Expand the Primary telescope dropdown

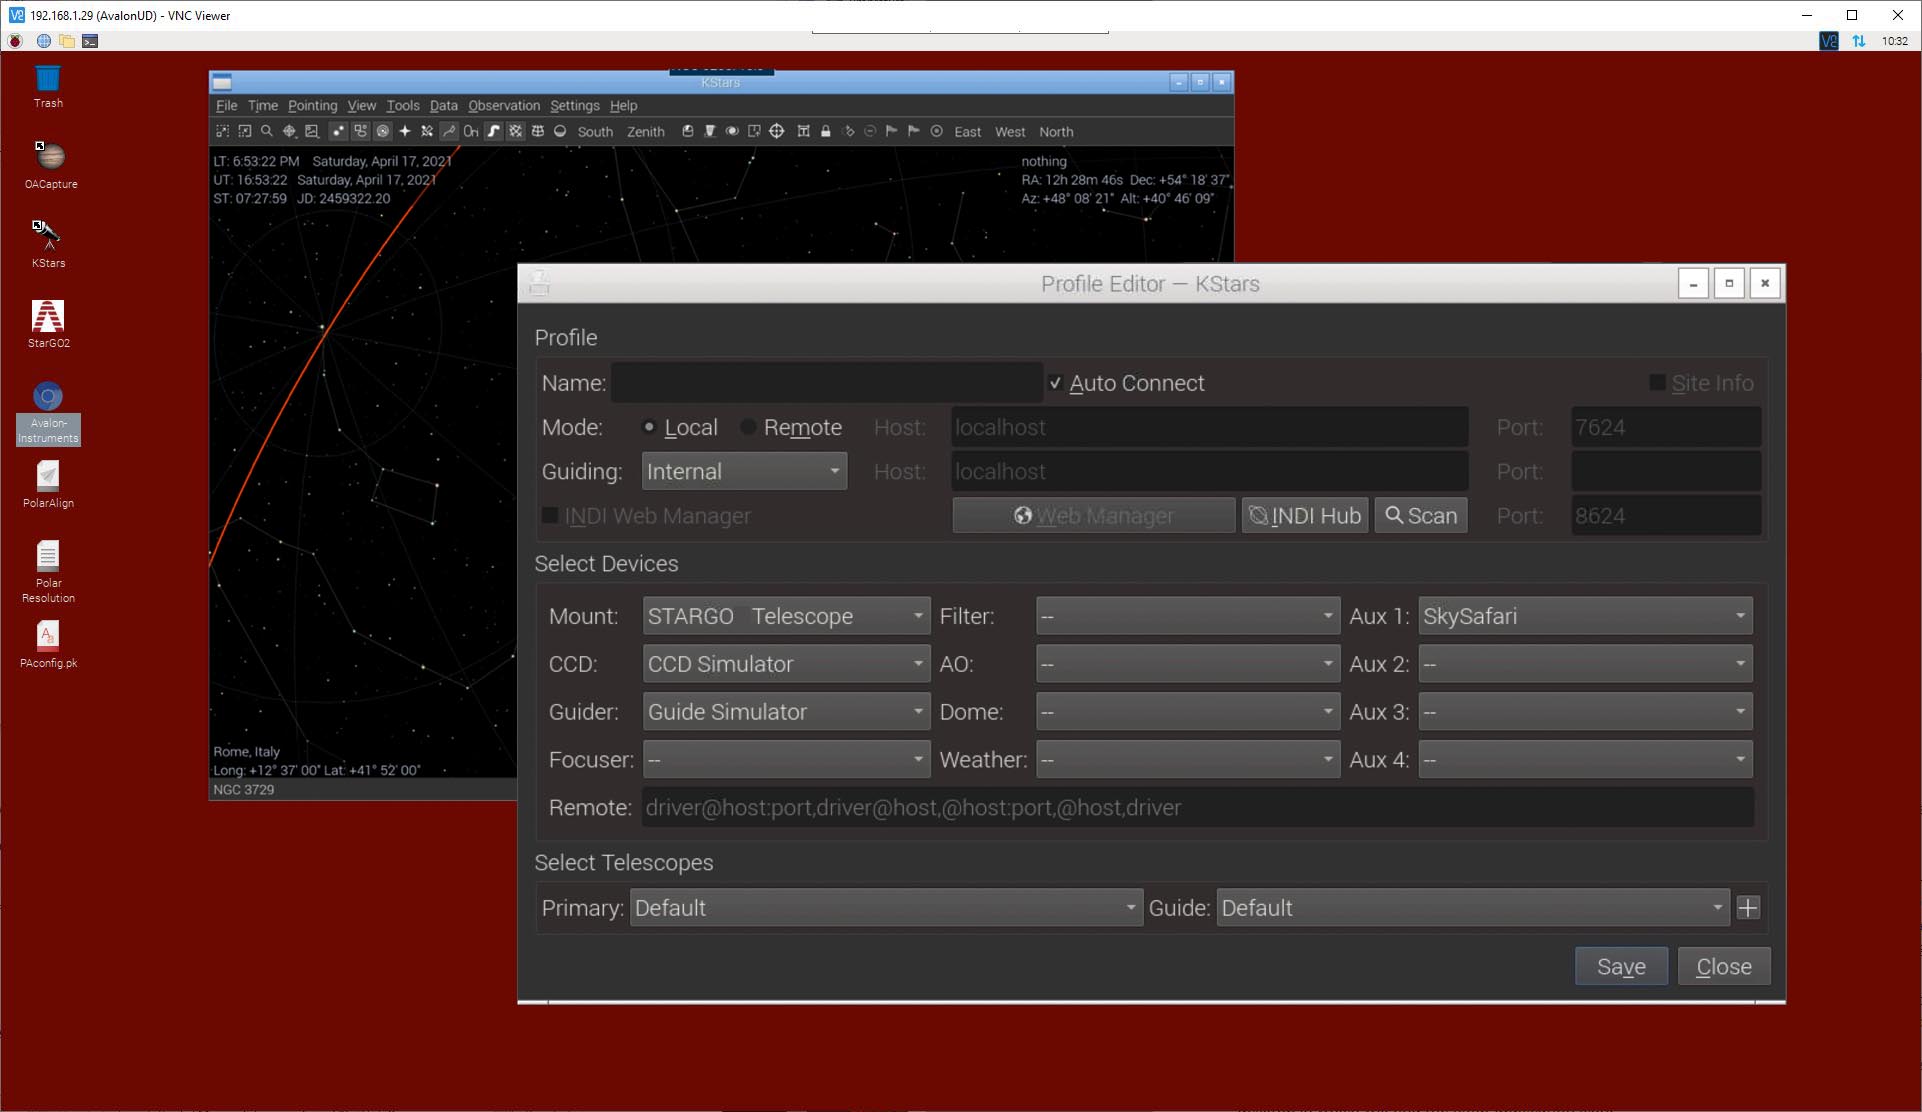886,908
